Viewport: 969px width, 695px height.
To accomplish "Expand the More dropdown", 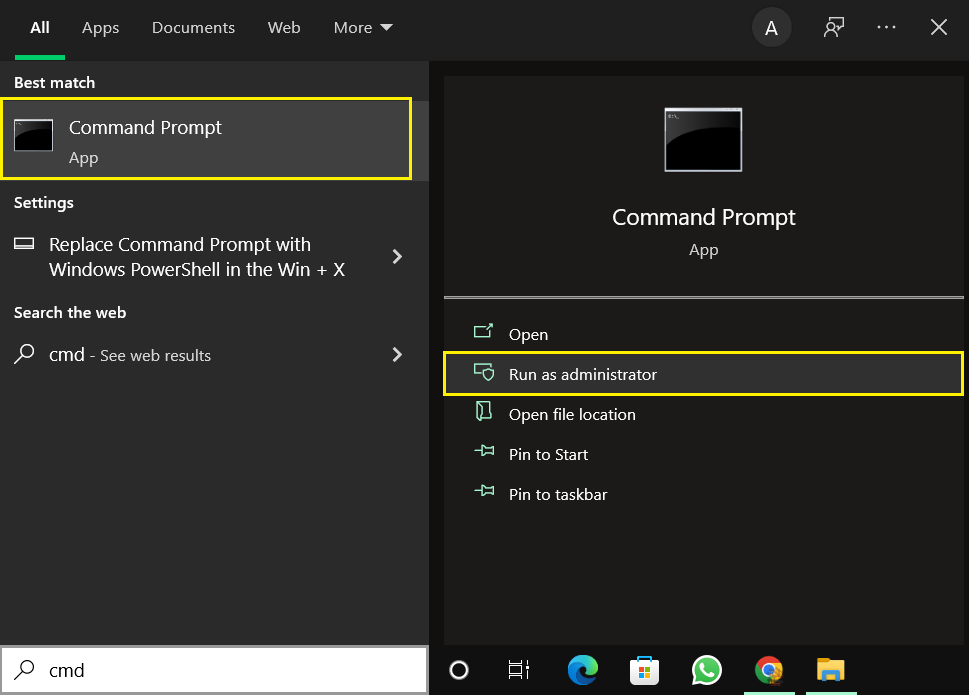I will point(362,27).
